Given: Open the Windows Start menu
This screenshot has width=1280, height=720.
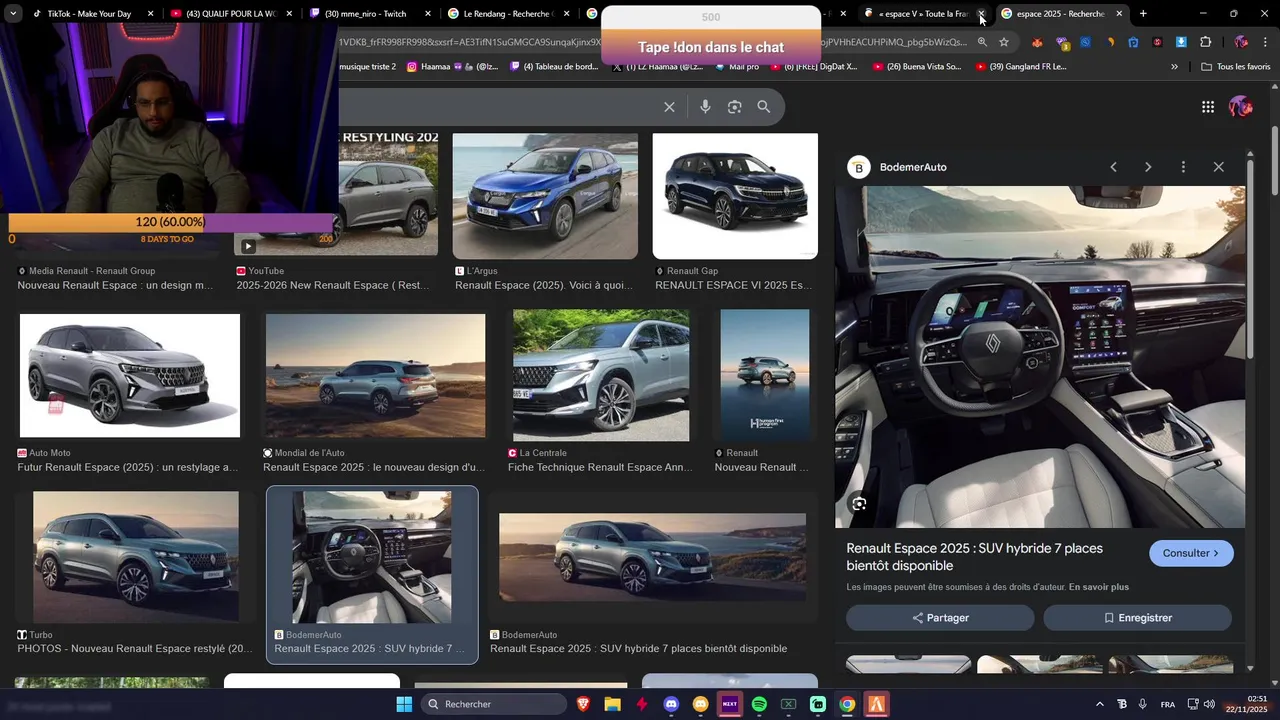Looking at the screenshot, I should click(404, 704).
